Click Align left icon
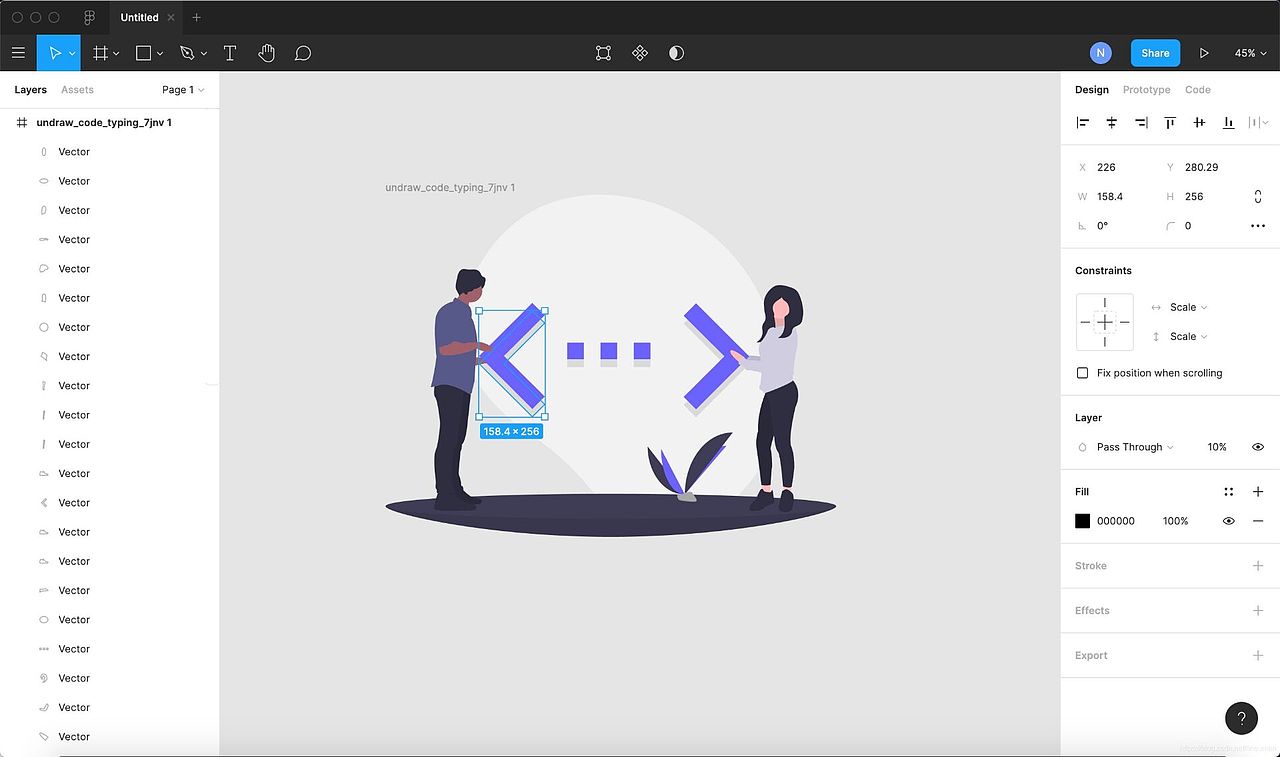Image resolution: width=1280 pixels, height=757 pixels. point(1082,122)
